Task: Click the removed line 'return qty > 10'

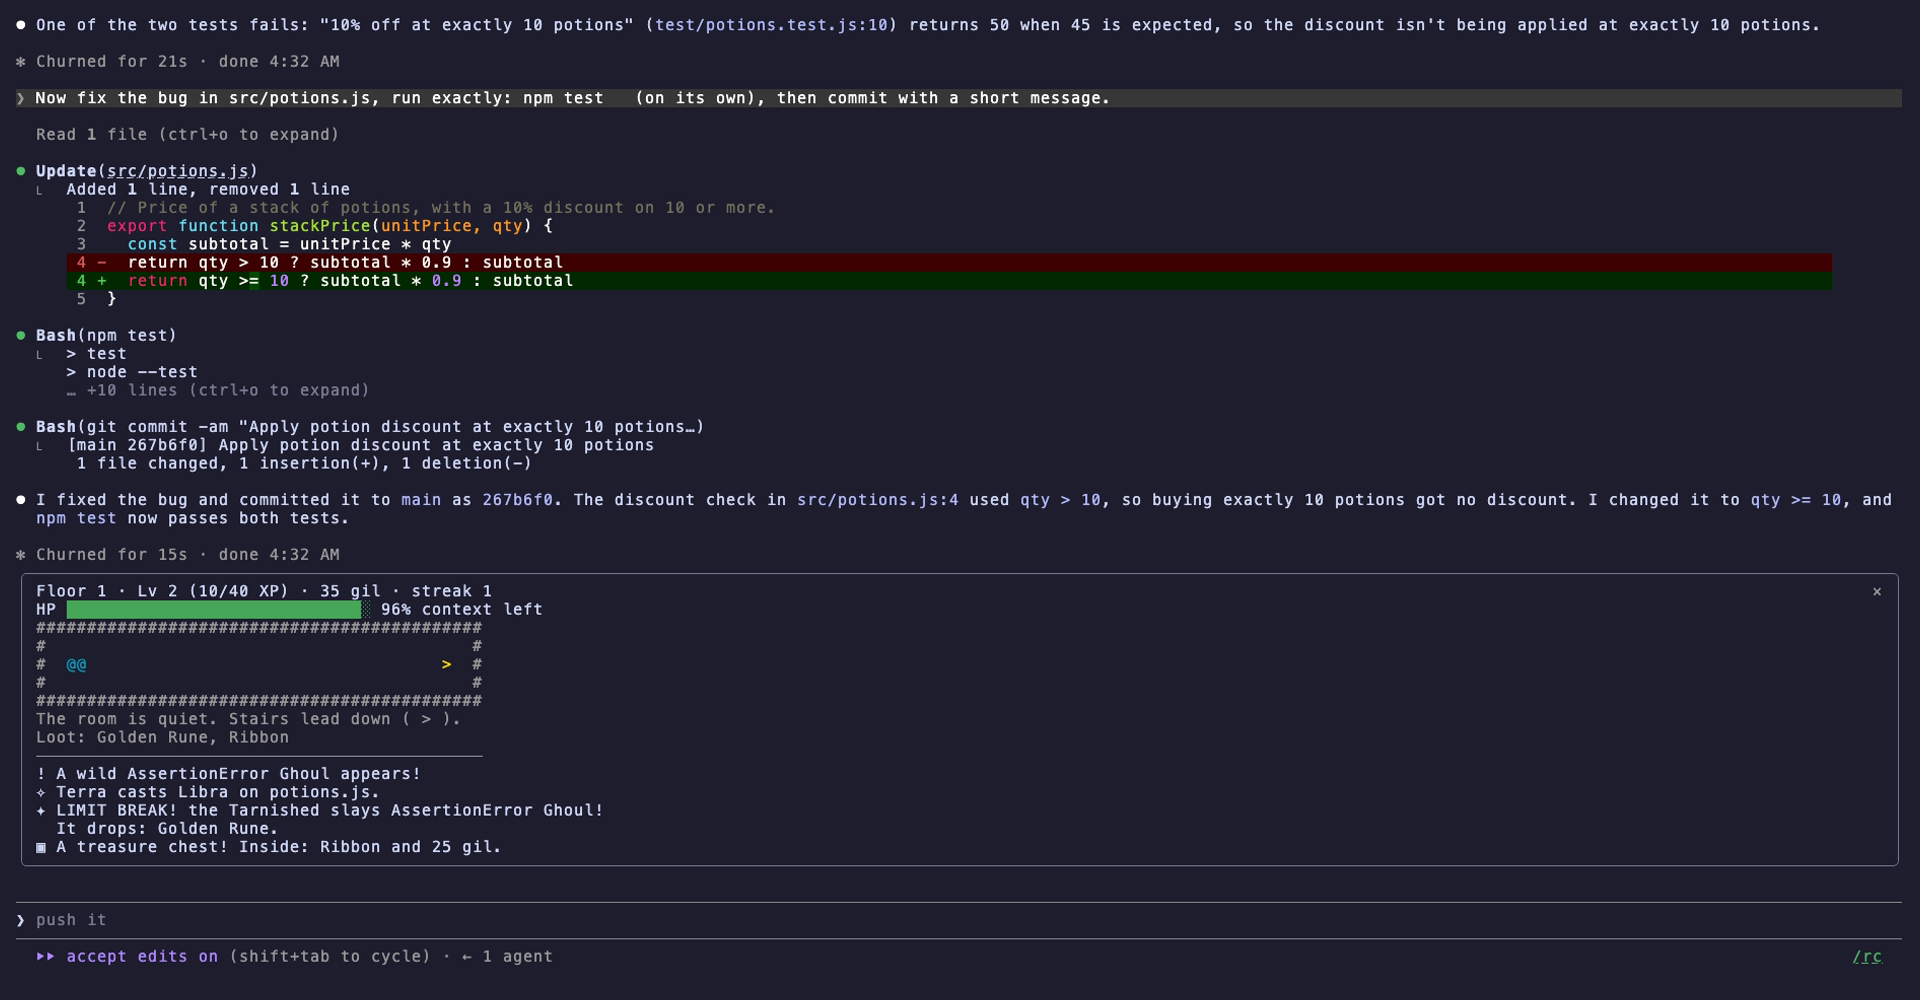Action: point(949,262)
